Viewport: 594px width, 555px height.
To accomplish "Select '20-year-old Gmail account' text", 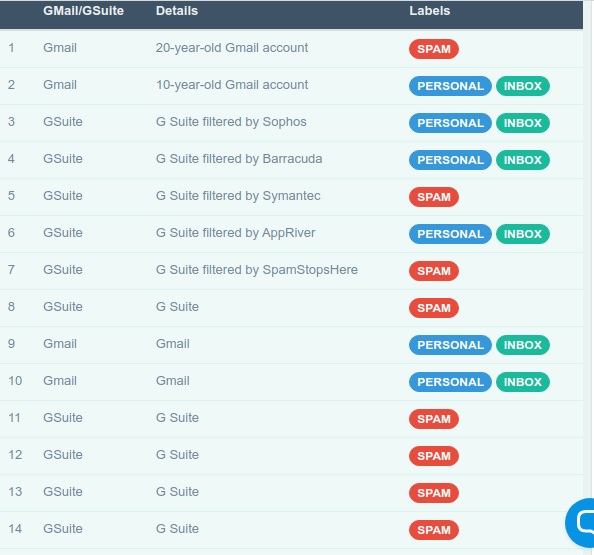I will [x=232, y=48].
